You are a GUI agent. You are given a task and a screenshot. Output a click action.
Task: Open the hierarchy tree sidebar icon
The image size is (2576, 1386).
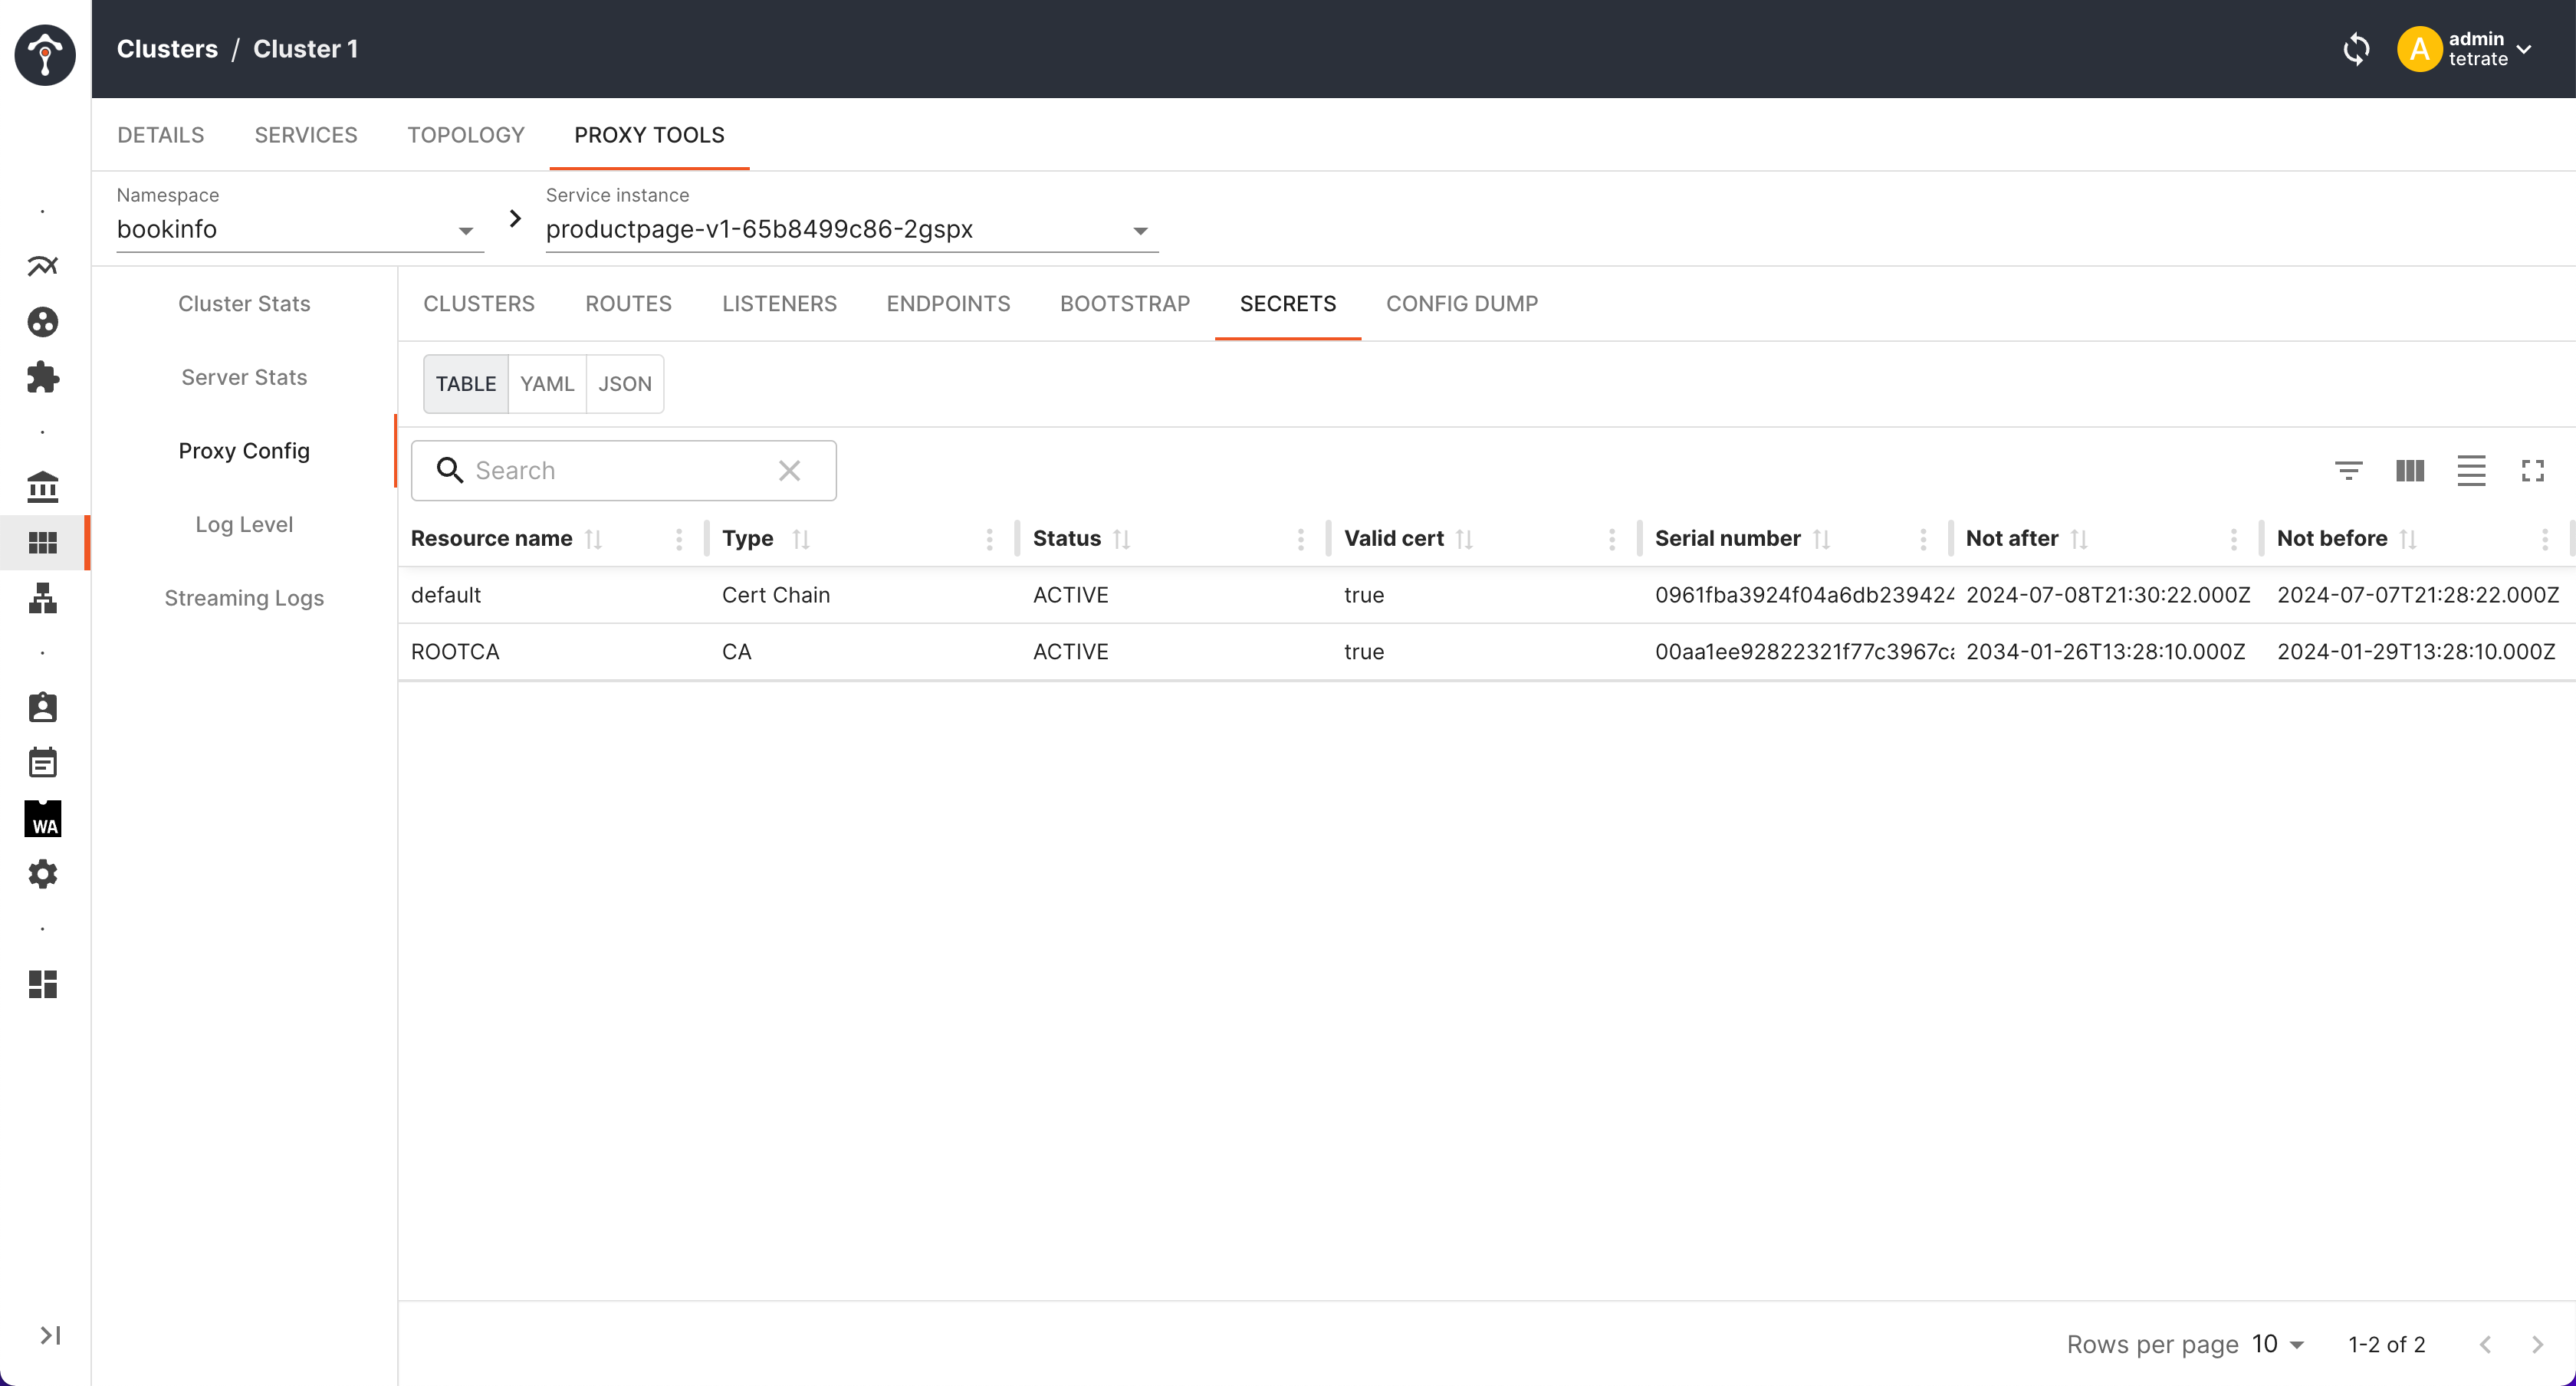[43, 598]
